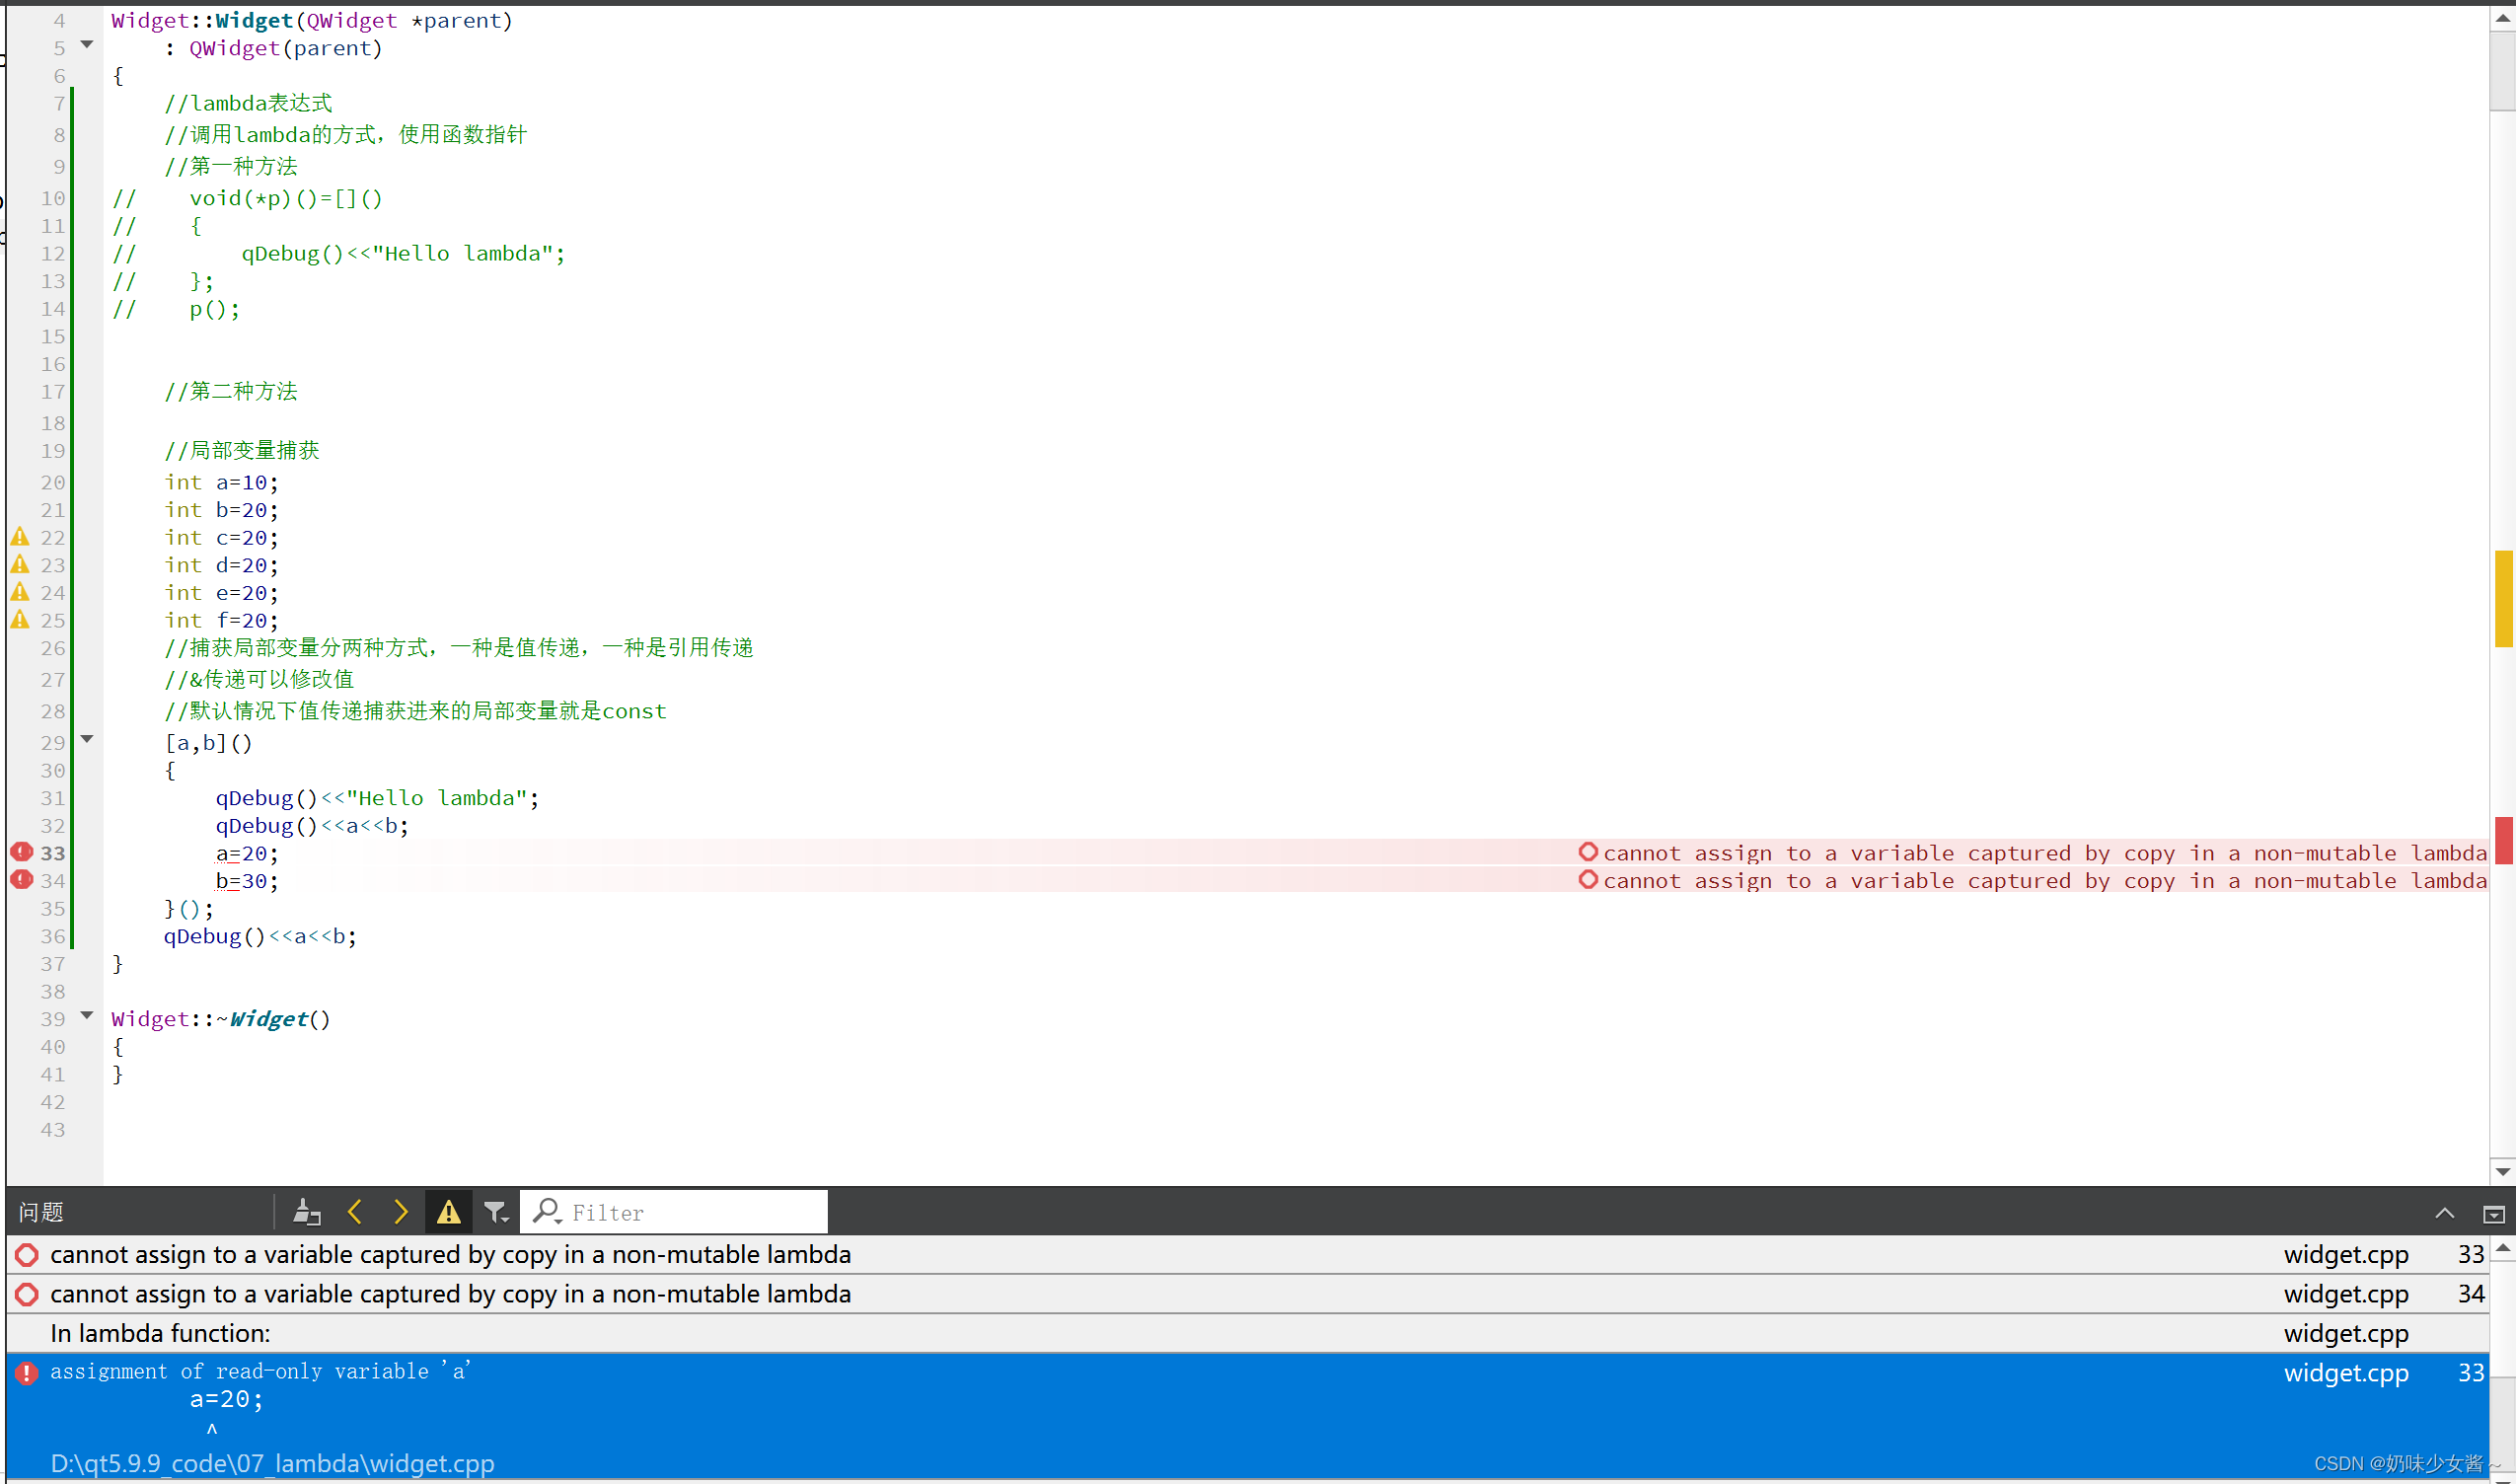This screenshot has height=1484, width=2516.
Task: Select the 'In lambda function:' issue row
Action: coord(1247,1333)
